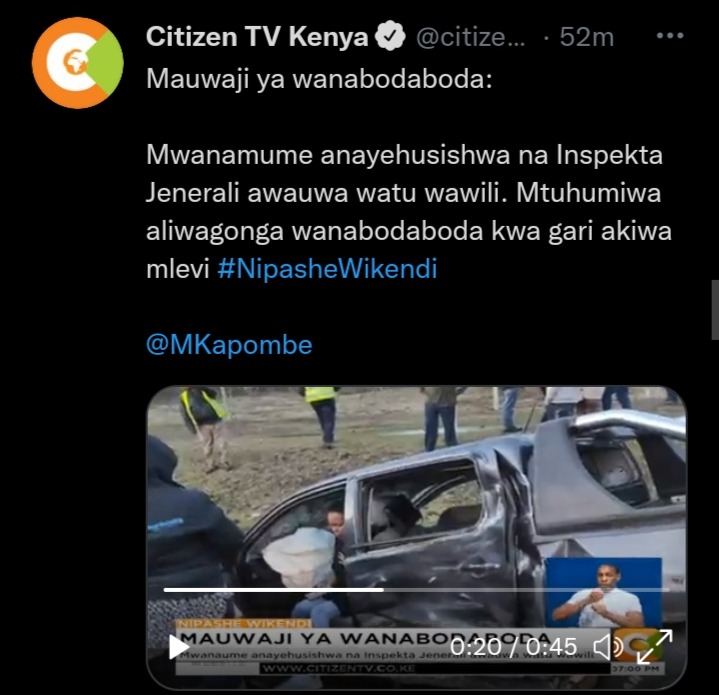This screenshot has width=719, height=695.
Task: Open the @citize... handle link
Action: pyautogui.click(x=470, y=37)
